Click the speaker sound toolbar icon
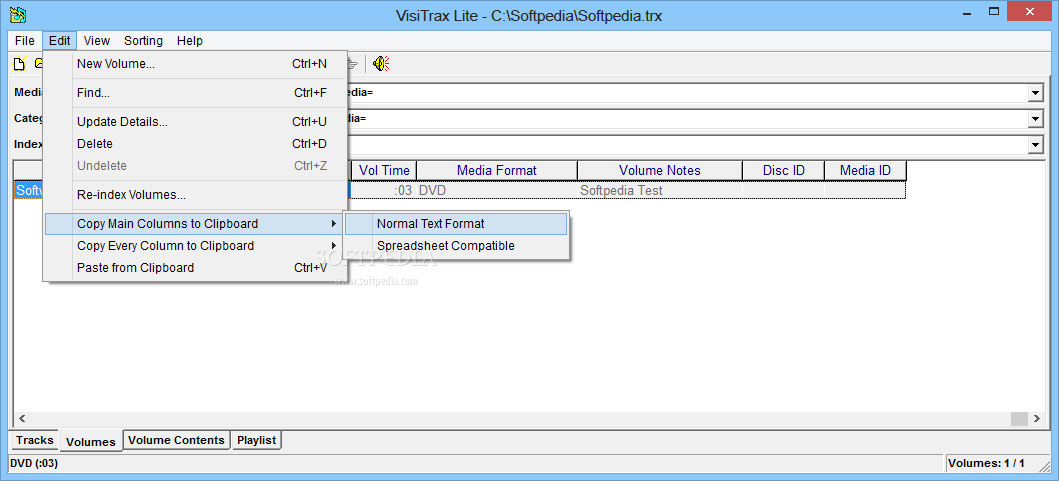The image size is (1059, 481). (382, 64)
